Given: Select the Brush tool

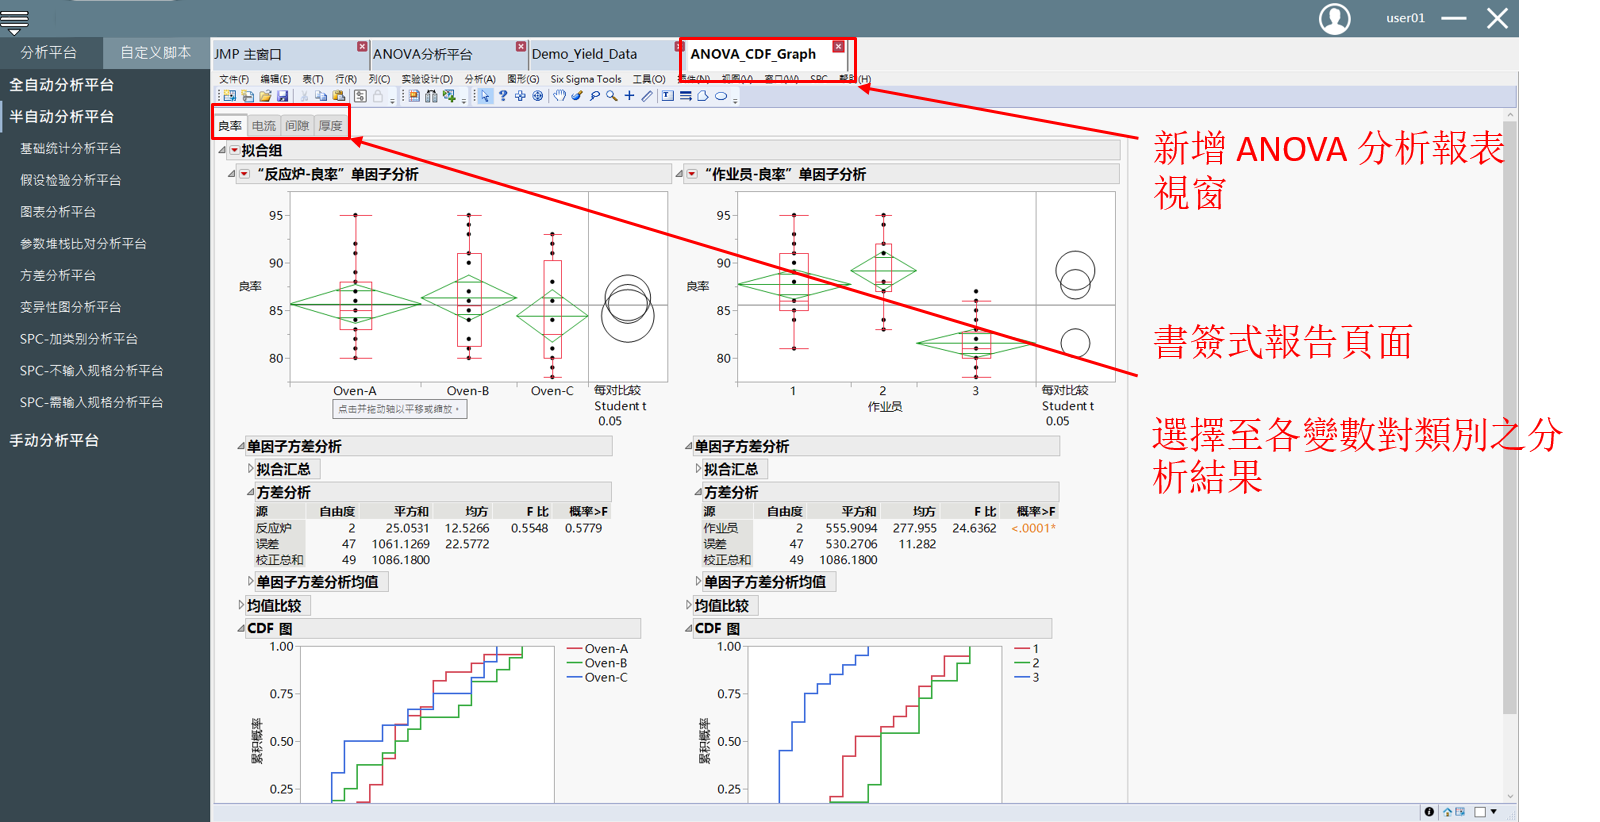Looking at the screenshot, I should tap(577, 96).
